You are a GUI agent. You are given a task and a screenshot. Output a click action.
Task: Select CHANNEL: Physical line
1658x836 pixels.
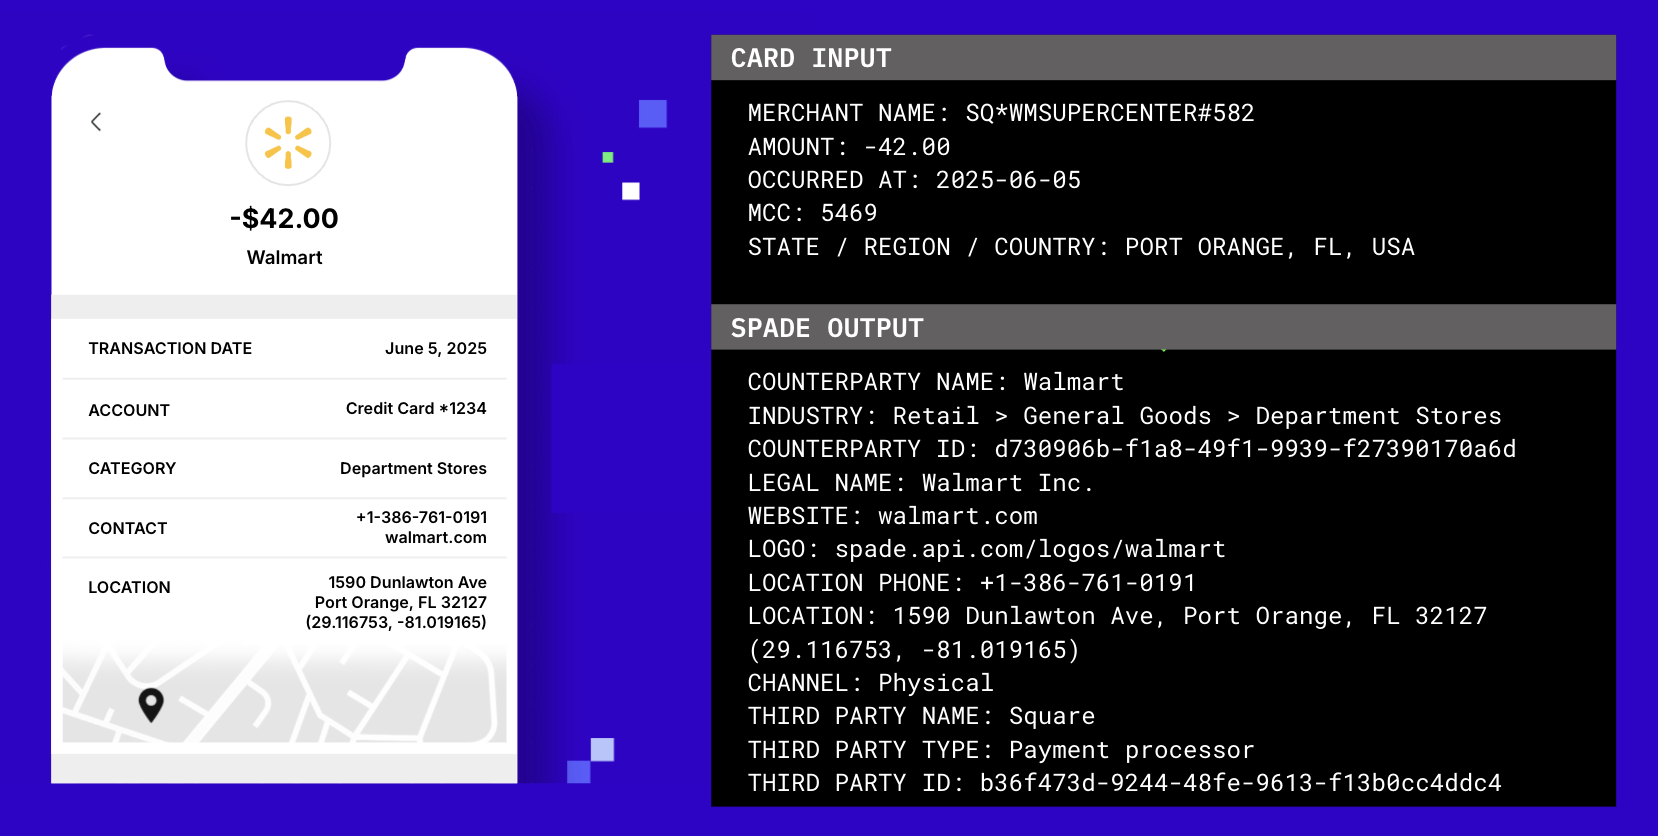870,683
